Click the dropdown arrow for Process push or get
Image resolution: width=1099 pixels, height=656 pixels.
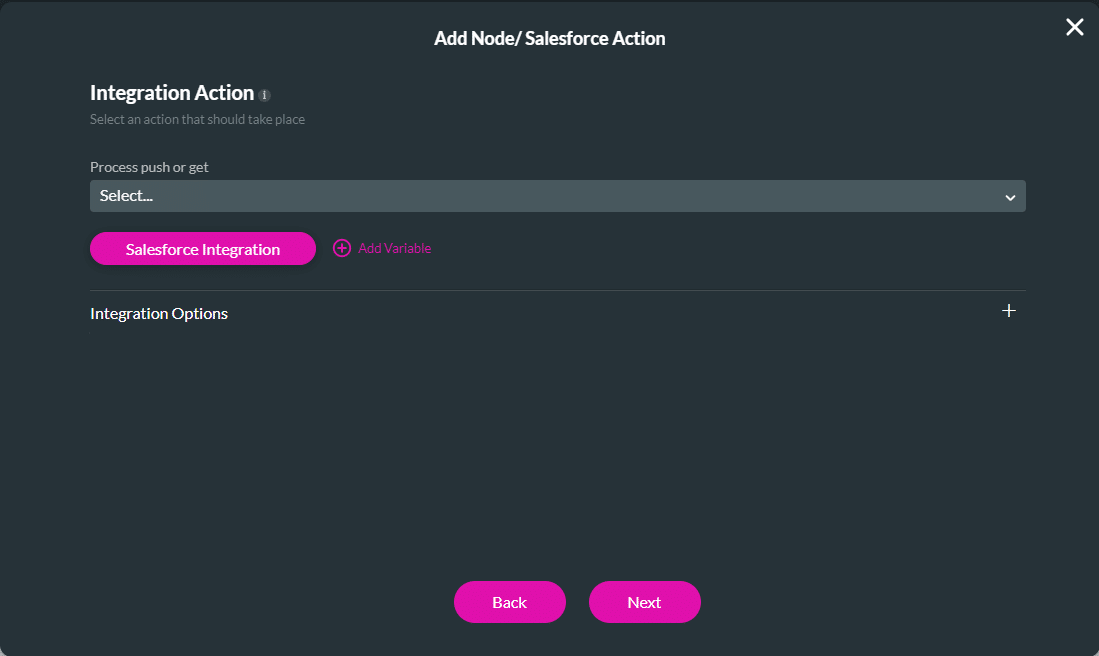1008,196
